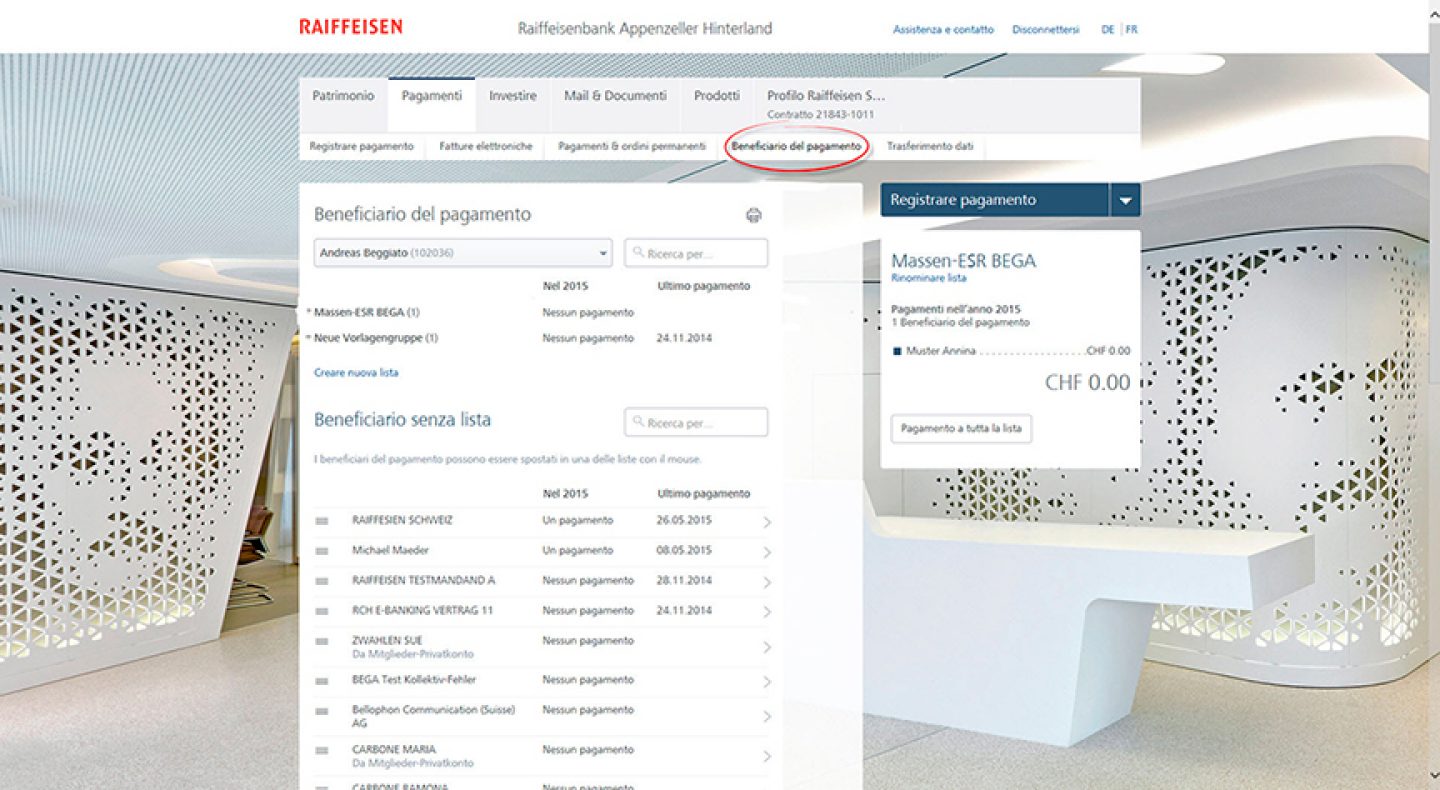Click the Rinominare lista link
Viewport: 1440px width, 790px height.
928,279
